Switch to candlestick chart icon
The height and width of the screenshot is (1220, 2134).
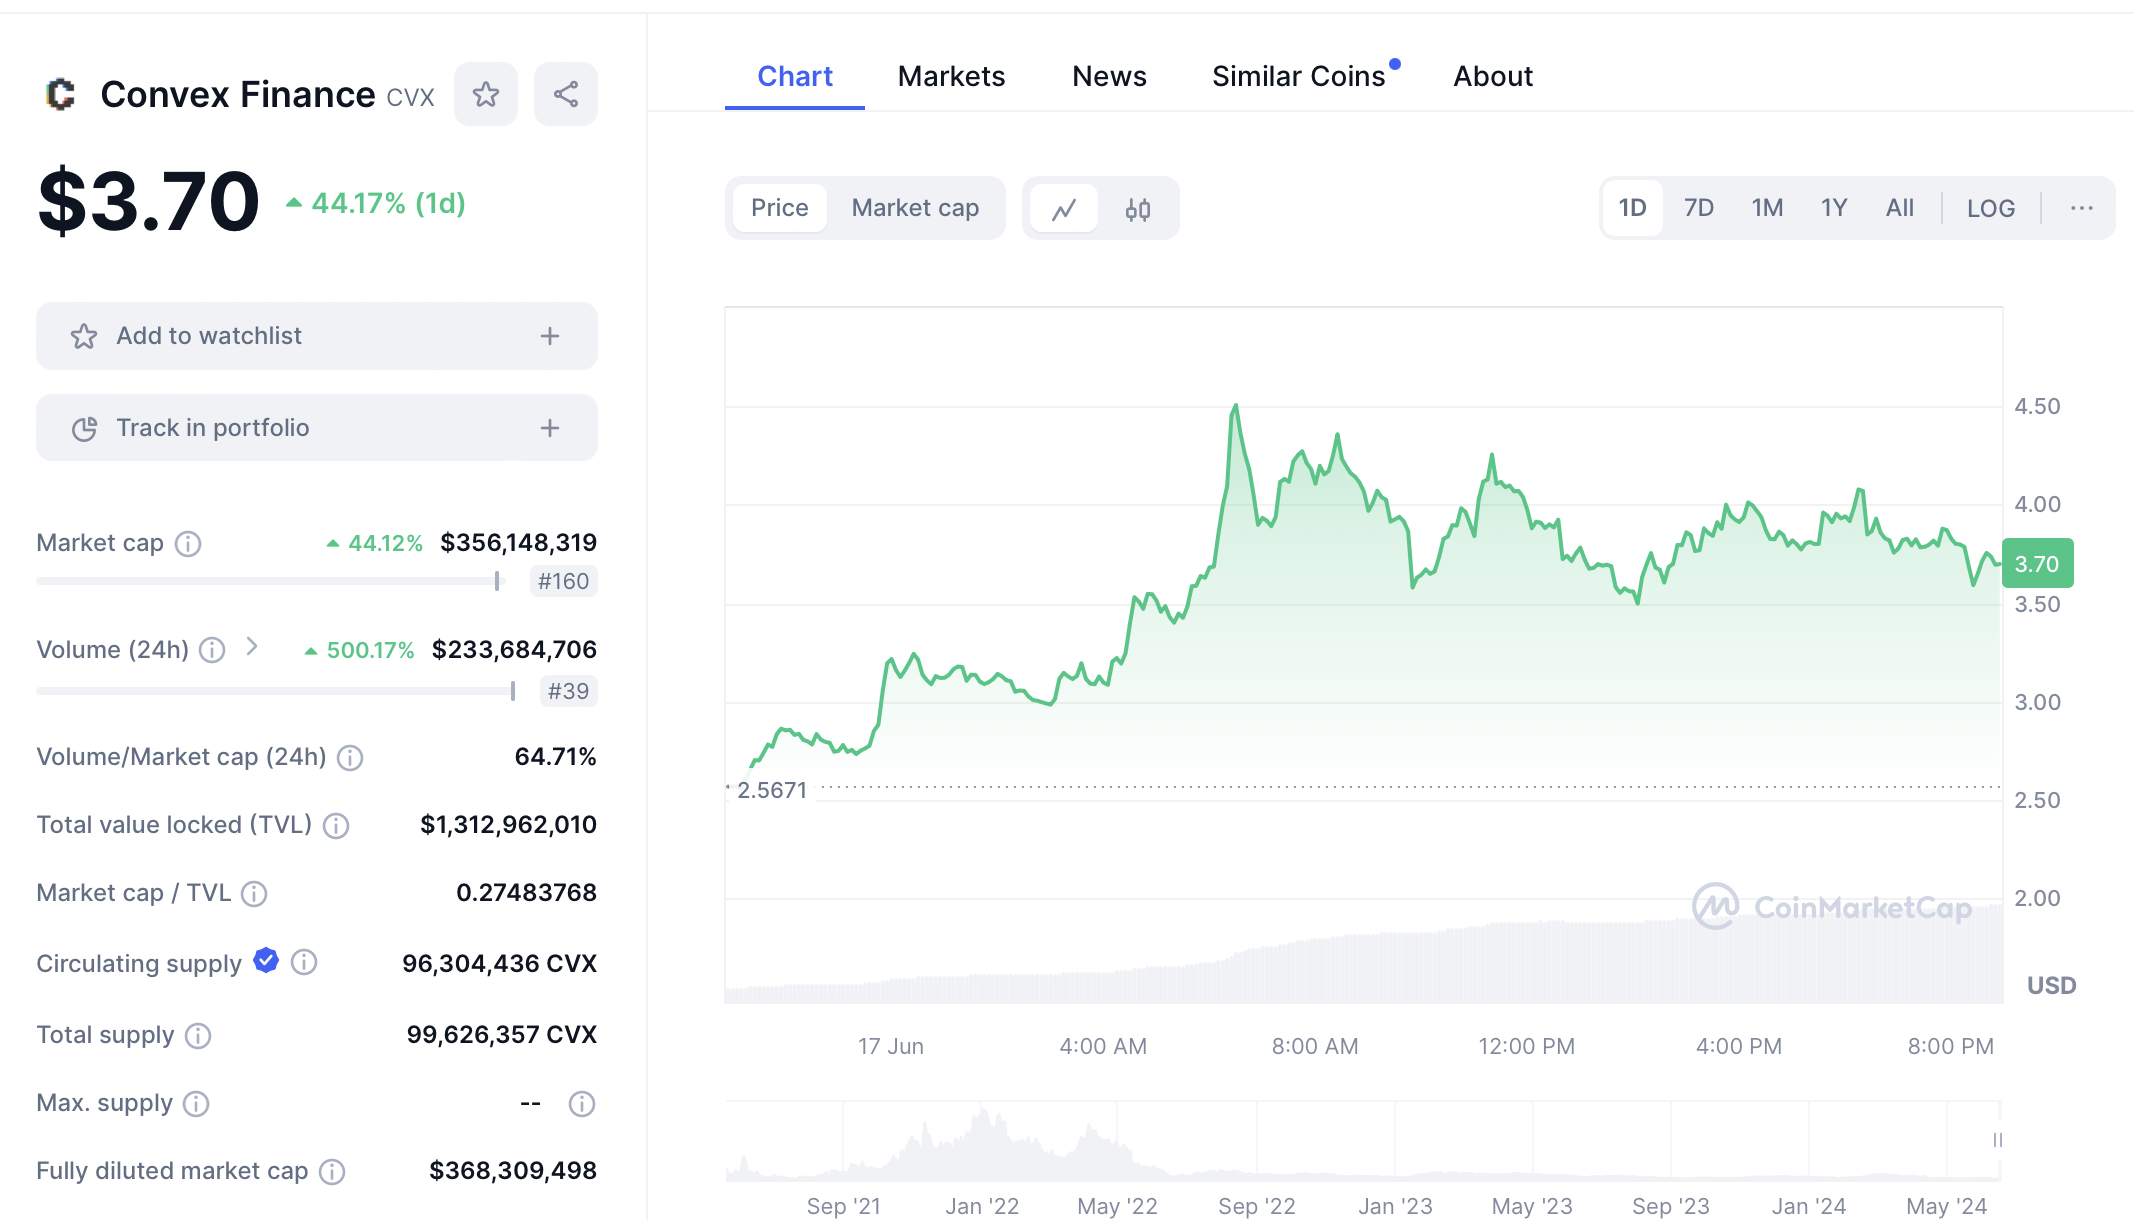pos(1138,208)
